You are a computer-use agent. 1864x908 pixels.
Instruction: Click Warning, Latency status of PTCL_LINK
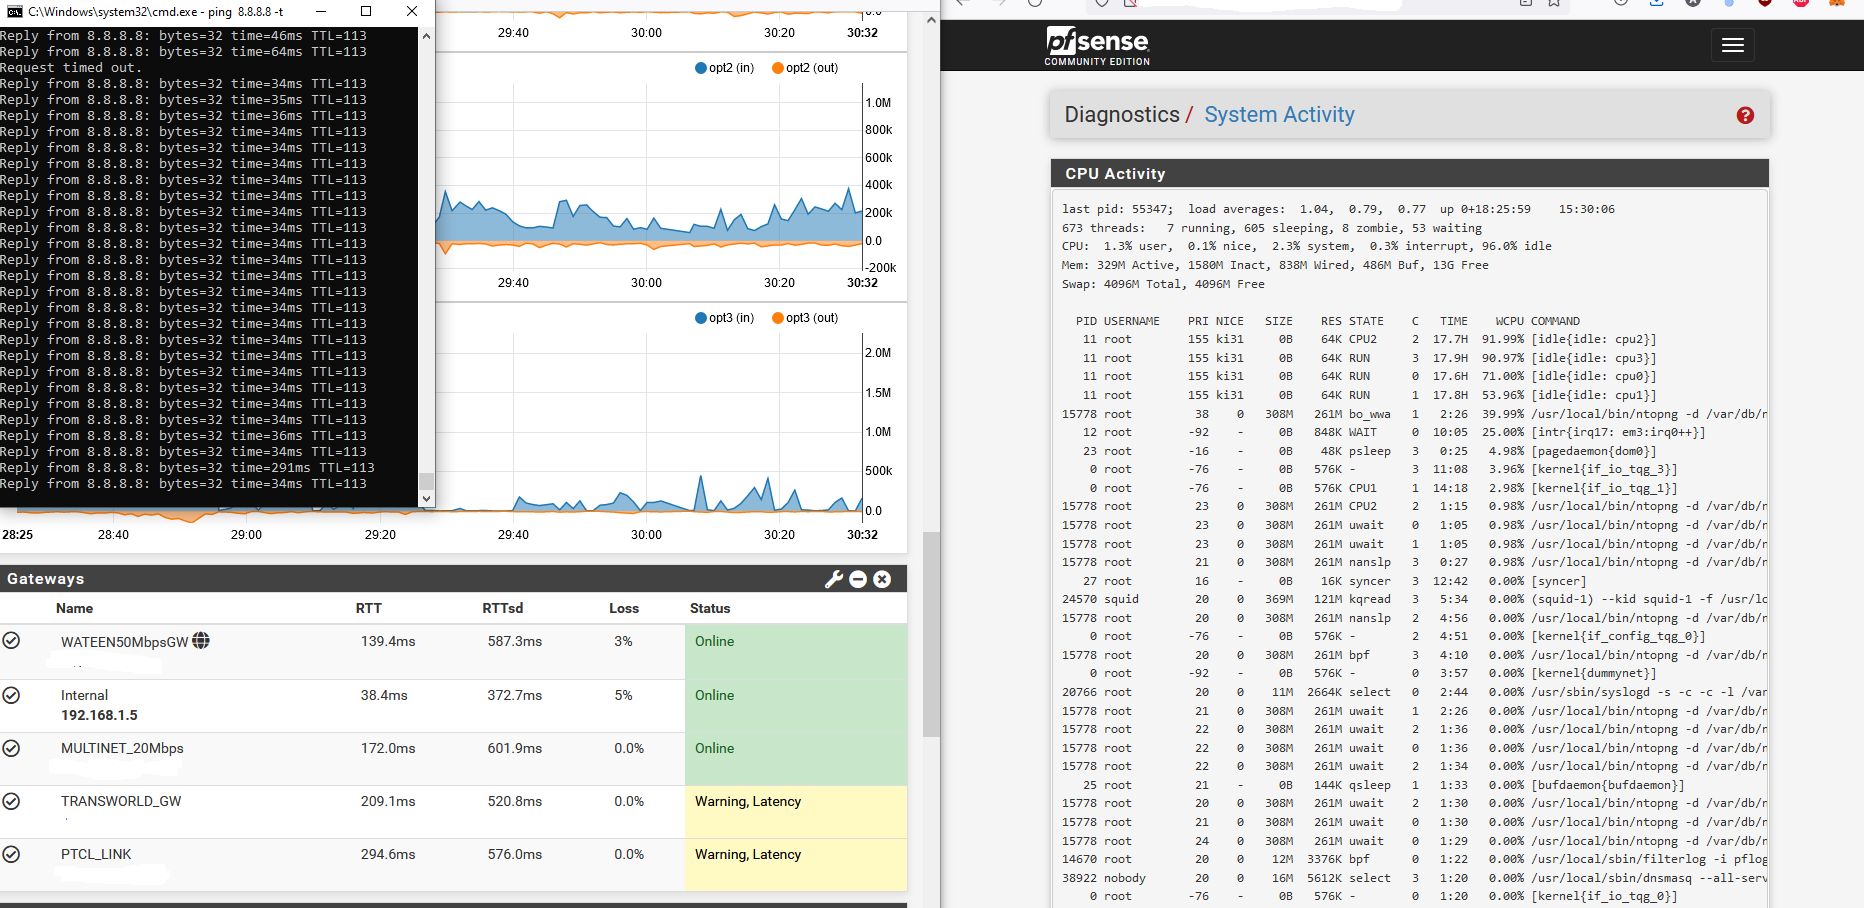[x=748, y=854]
